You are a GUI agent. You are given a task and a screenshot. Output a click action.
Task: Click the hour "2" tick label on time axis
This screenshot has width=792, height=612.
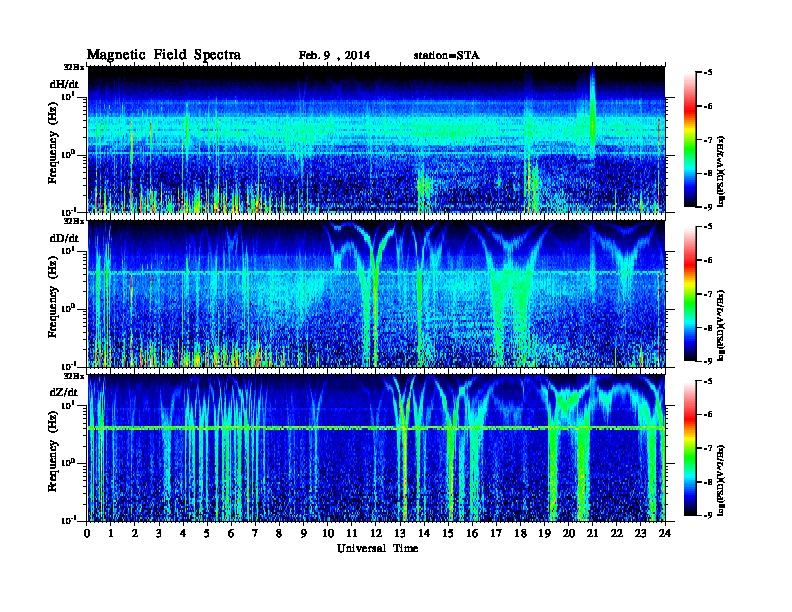(135, 533)
